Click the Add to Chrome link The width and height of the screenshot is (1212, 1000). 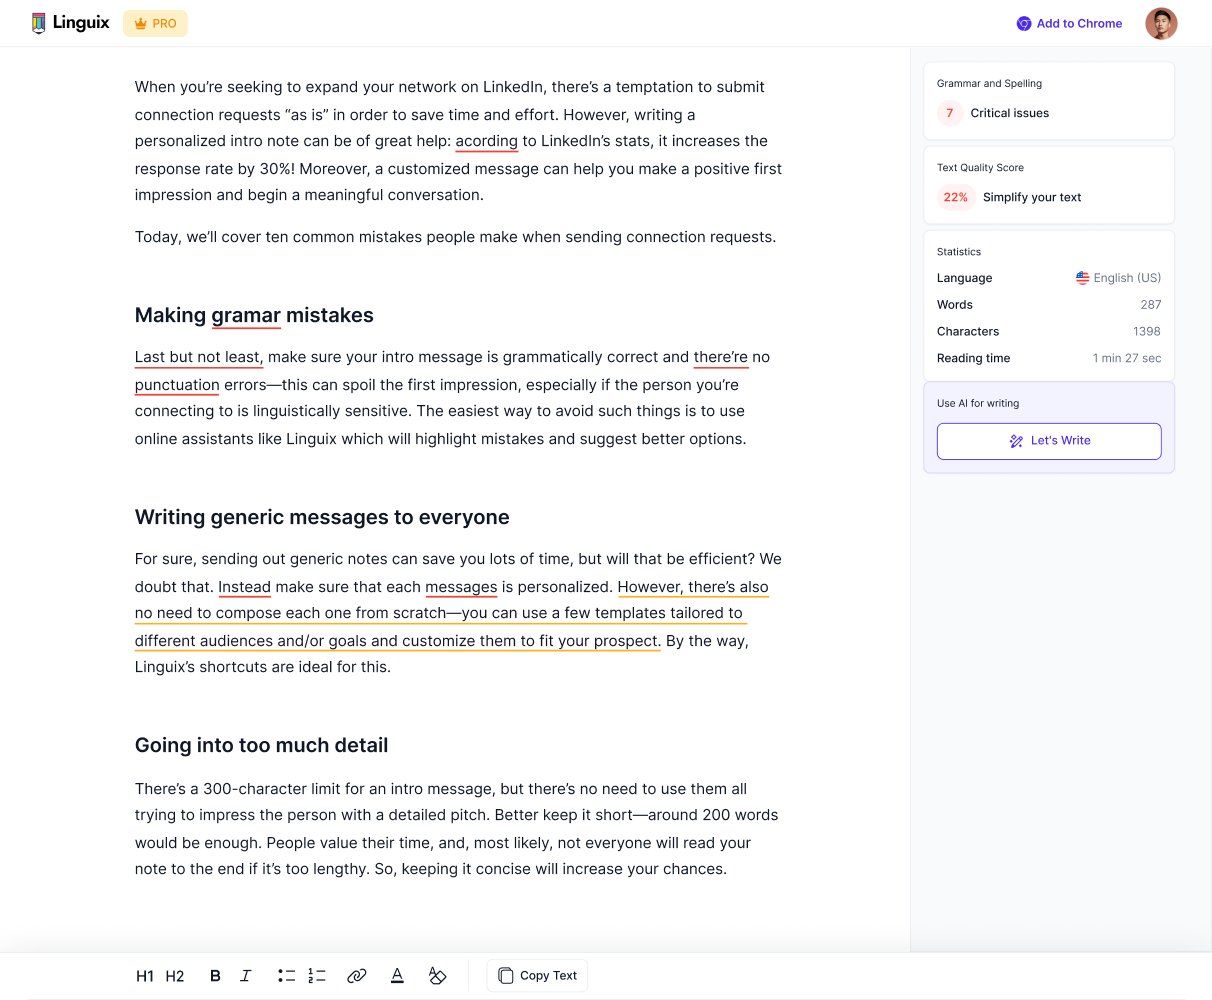[x=1069, y=23]
